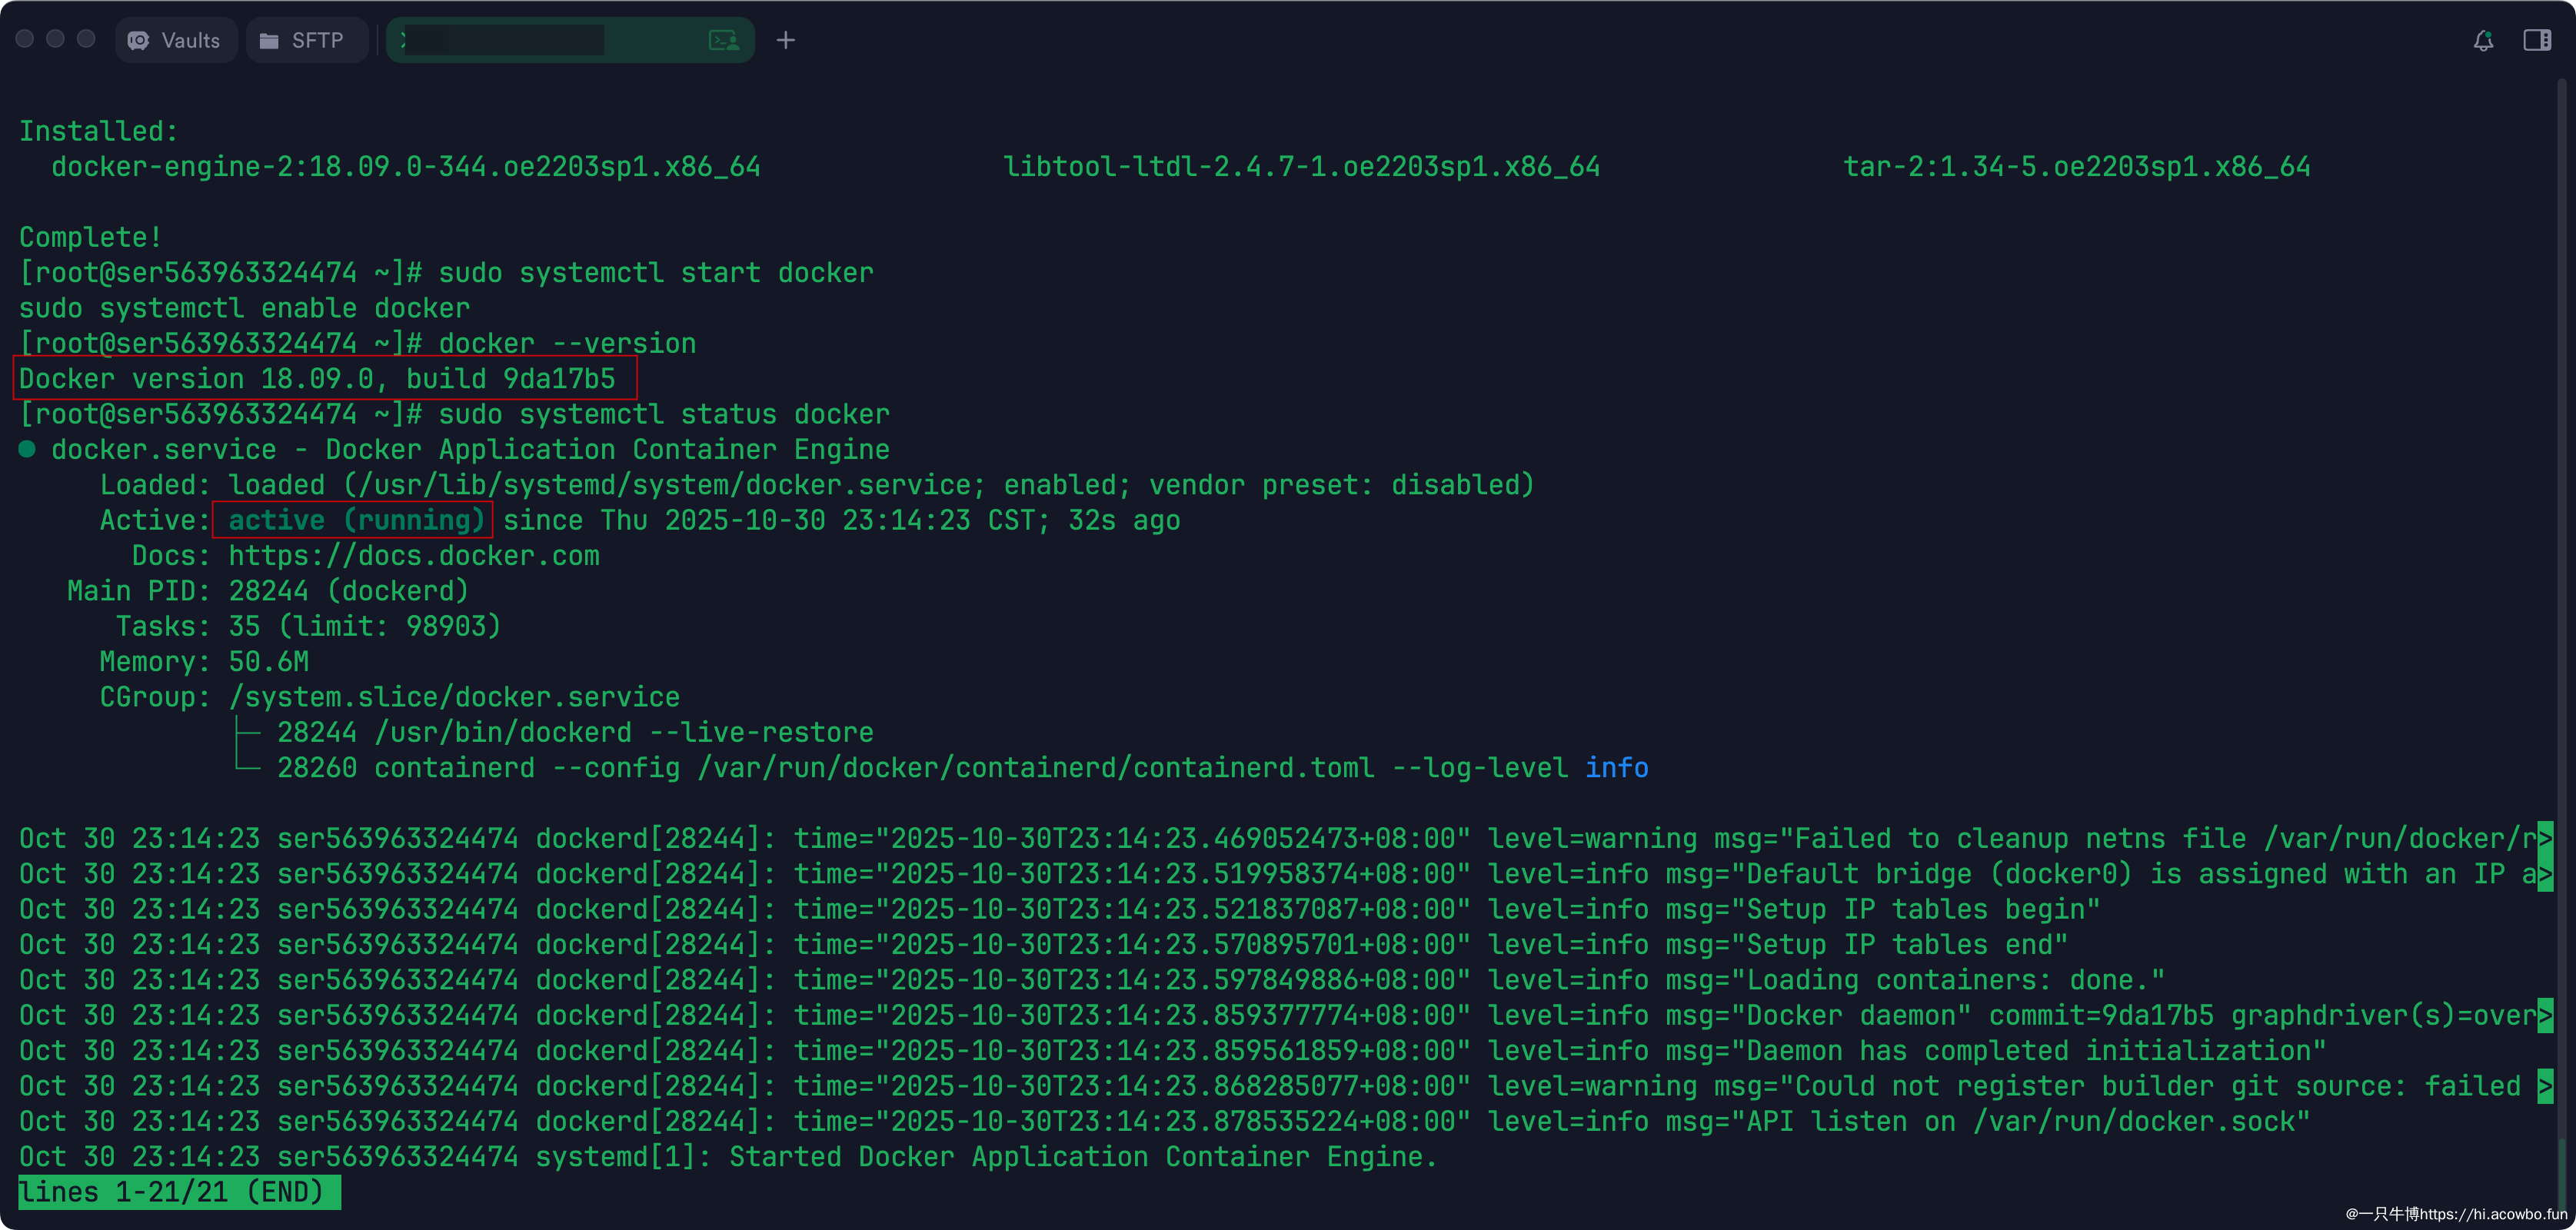The height and width of the screenshot is (1230, 2576).
Task: Click the blue 'info' log-level word
Action: click(x=1617, y=767)
